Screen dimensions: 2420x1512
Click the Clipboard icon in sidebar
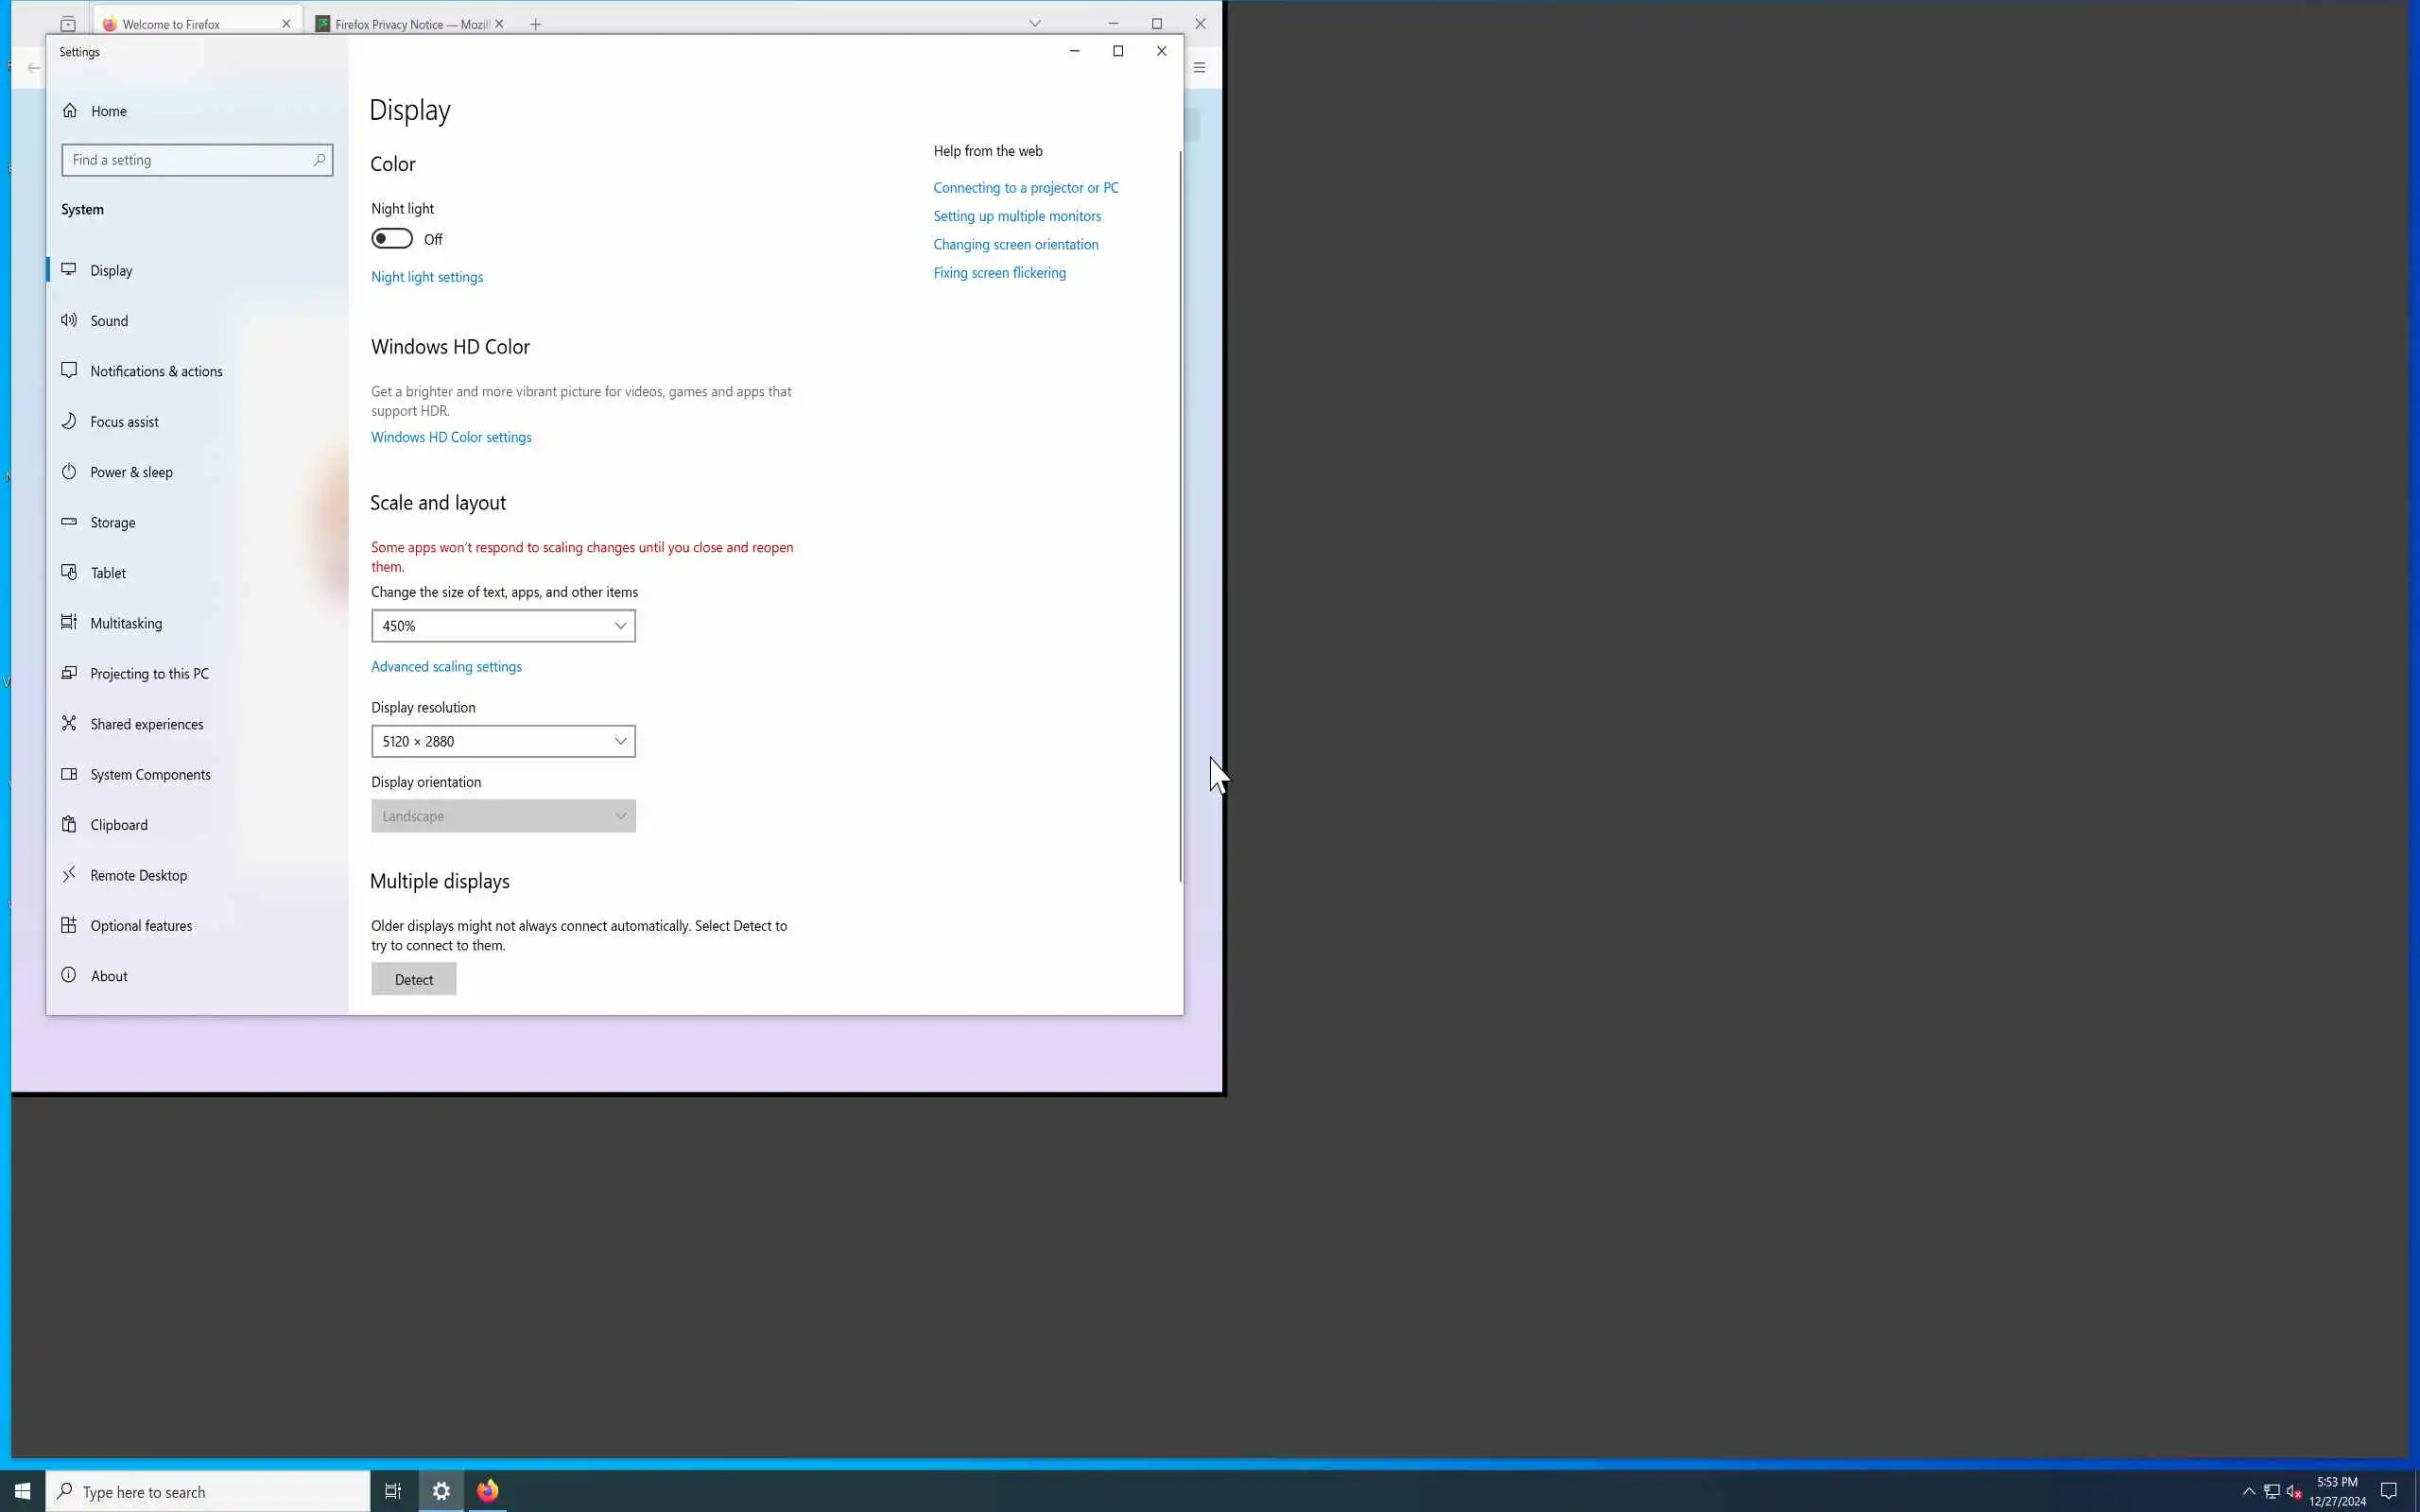69,824
